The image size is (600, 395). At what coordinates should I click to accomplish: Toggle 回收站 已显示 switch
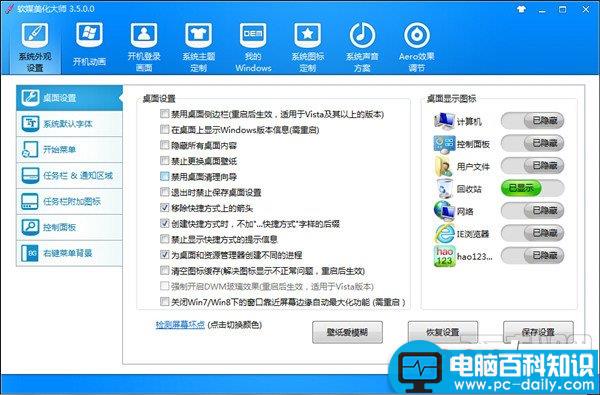(532, 188)
